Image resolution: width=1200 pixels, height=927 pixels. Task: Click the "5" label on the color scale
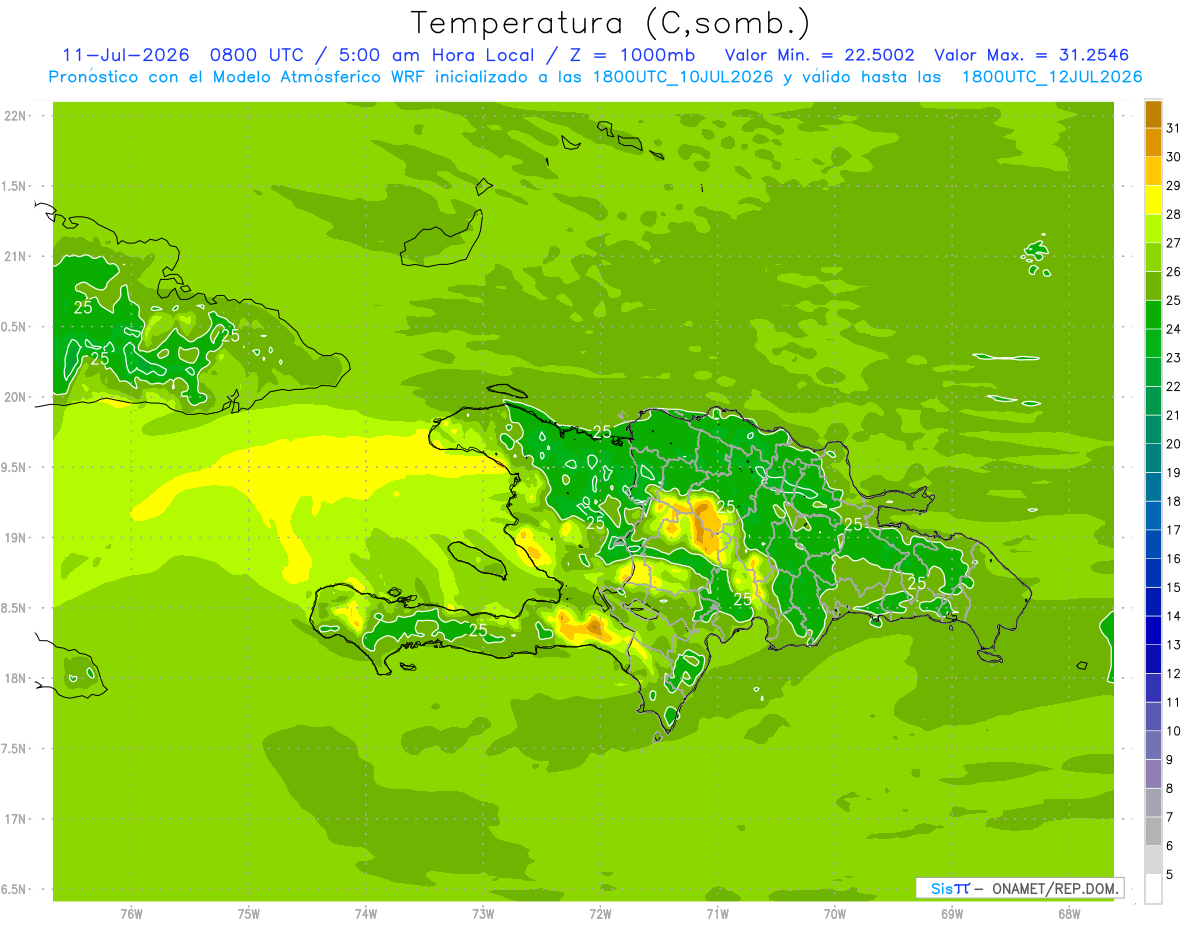[x=1170, y=875]
